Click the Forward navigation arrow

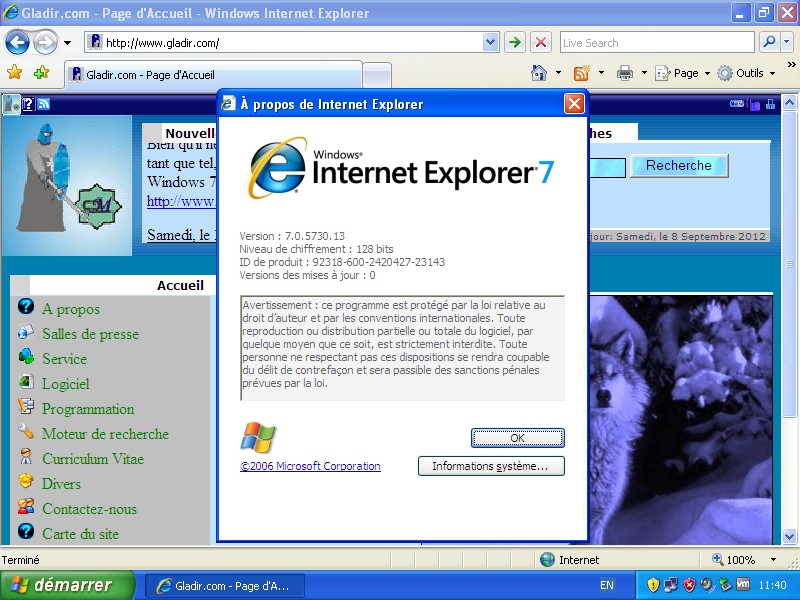point(45,42)
